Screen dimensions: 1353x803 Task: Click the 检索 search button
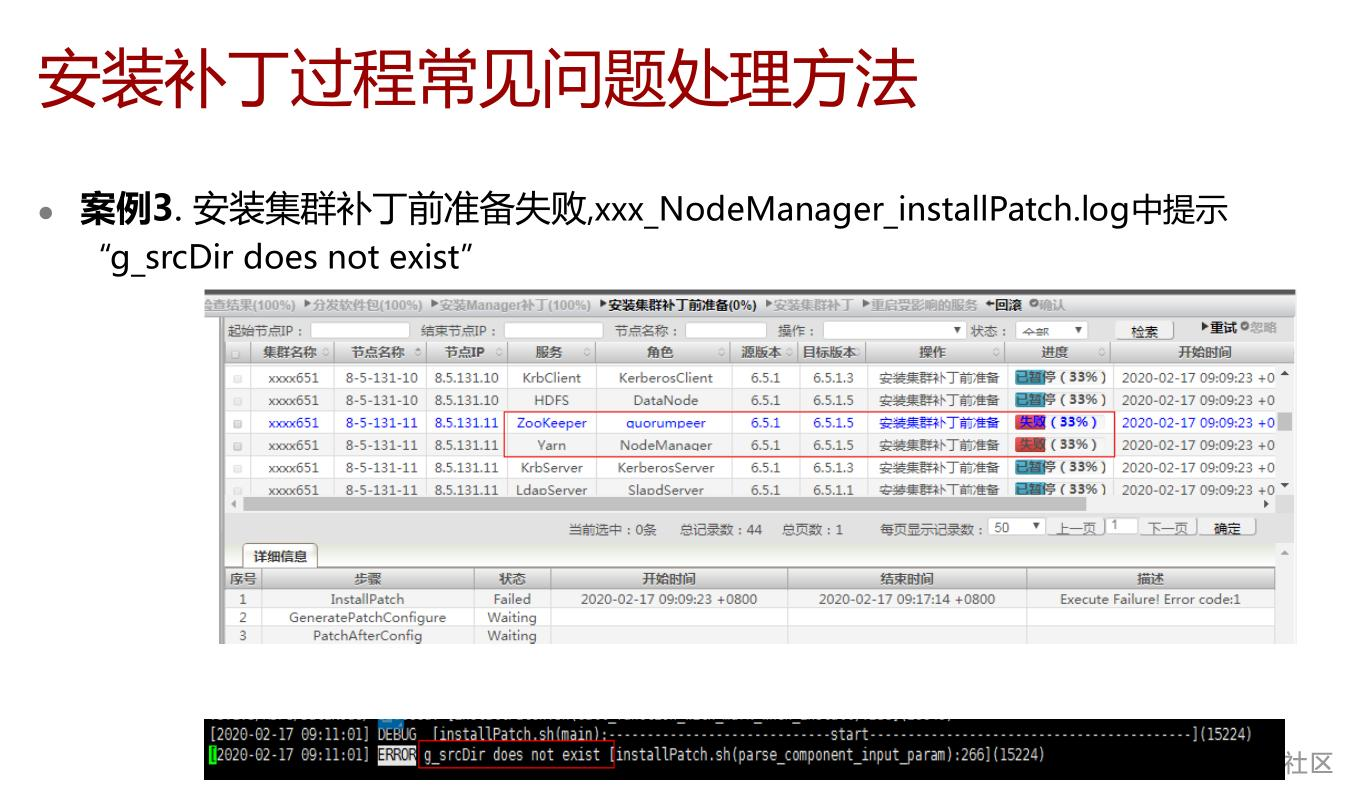pos(1145,330)
